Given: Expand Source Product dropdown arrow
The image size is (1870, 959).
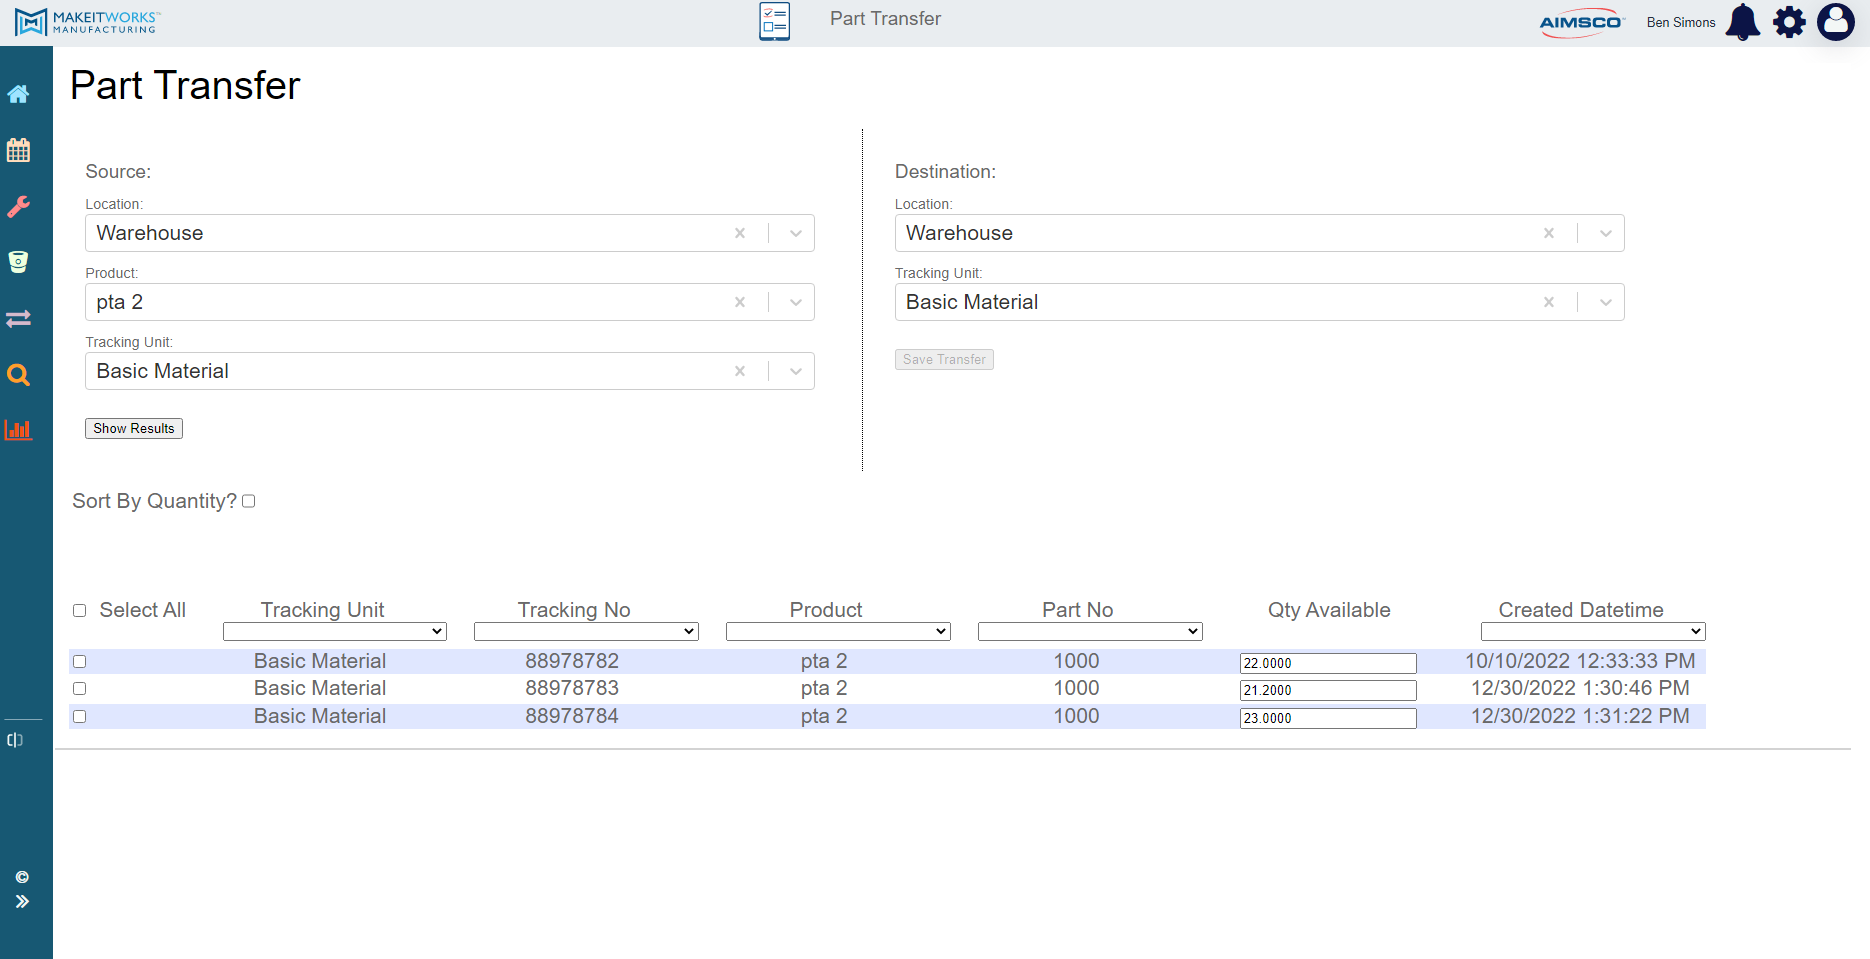Looking at the screenshot, I should (796, 302).
